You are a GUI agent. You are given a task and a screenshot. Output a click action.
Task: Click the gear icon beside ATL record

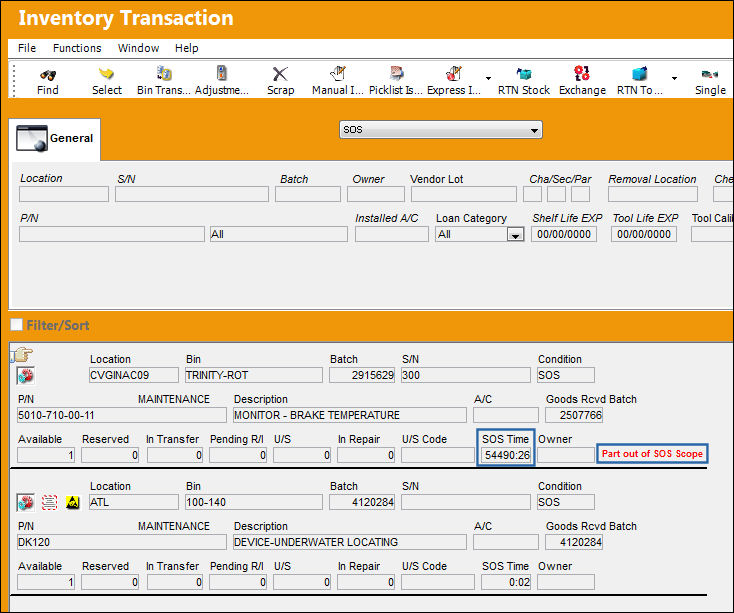pyautogui.click(x=26, y=503)
